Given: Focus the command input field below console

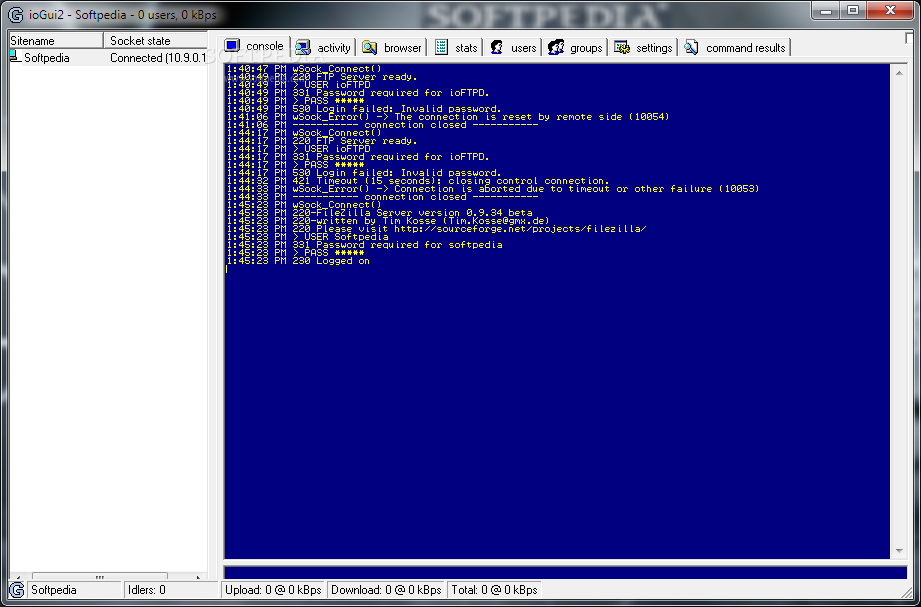Looking at the screenshot, I should (566, 572).
